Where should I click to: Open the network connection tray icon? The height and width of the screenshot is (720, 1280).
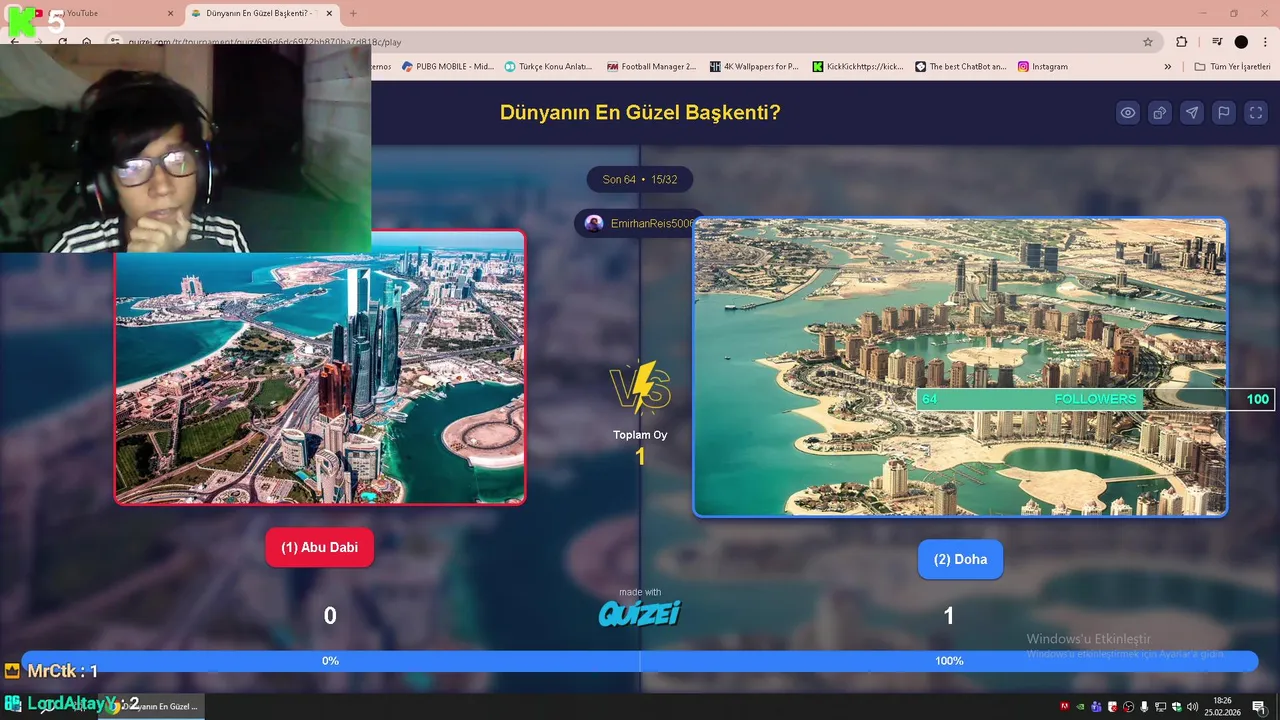coord(1160,707)
